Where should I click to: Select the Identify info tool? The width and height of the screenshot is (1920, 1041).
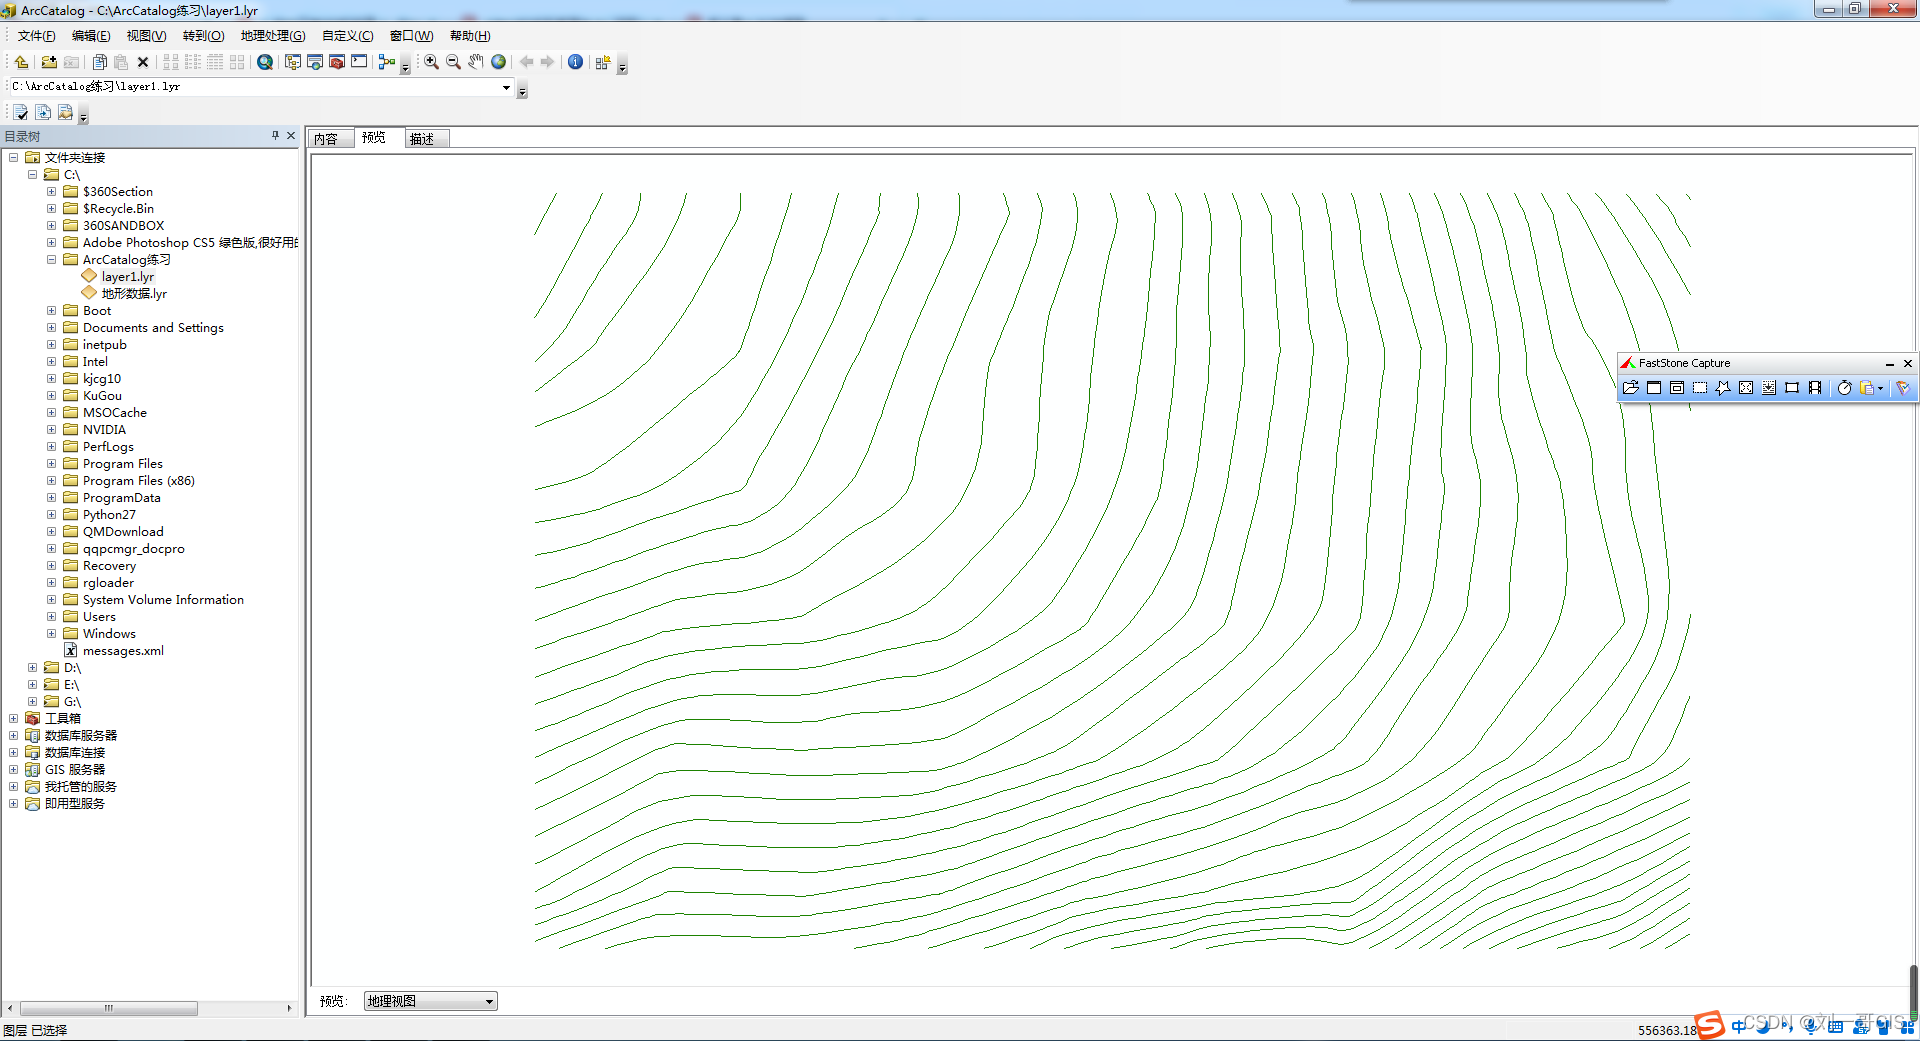coord(575,62)
